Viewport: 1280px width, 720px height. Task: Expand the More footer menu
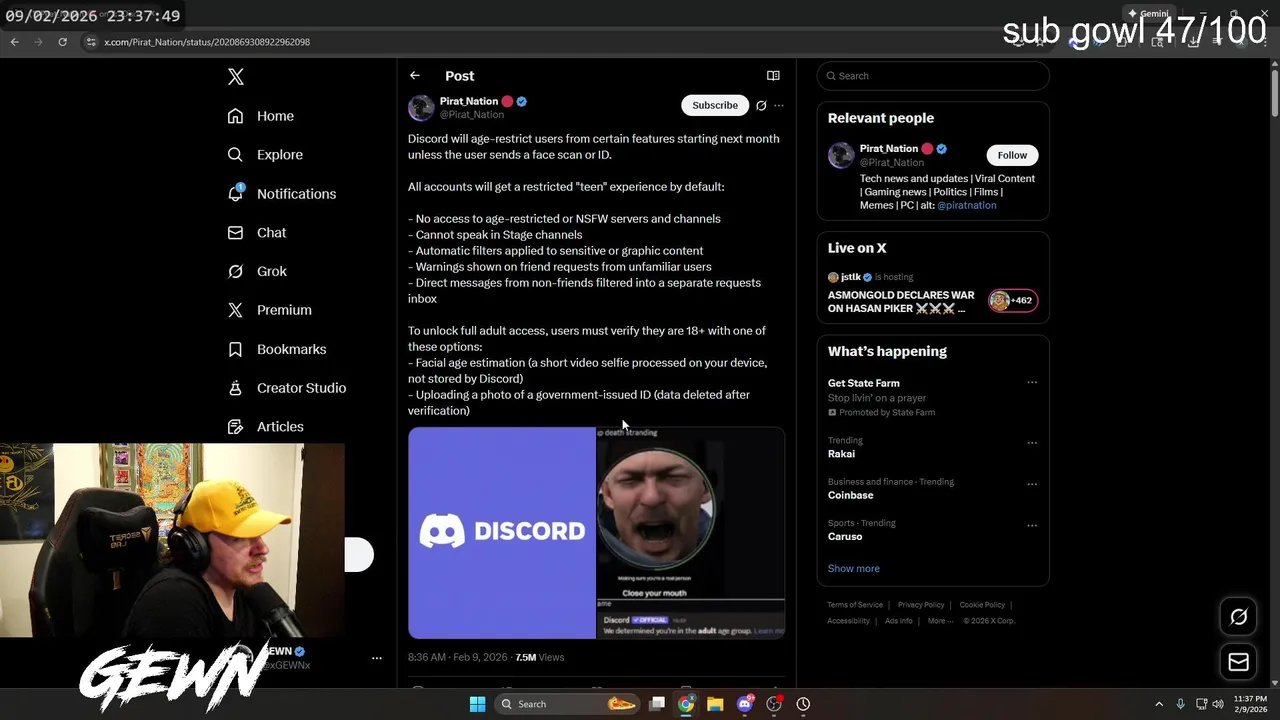point(939,621)
